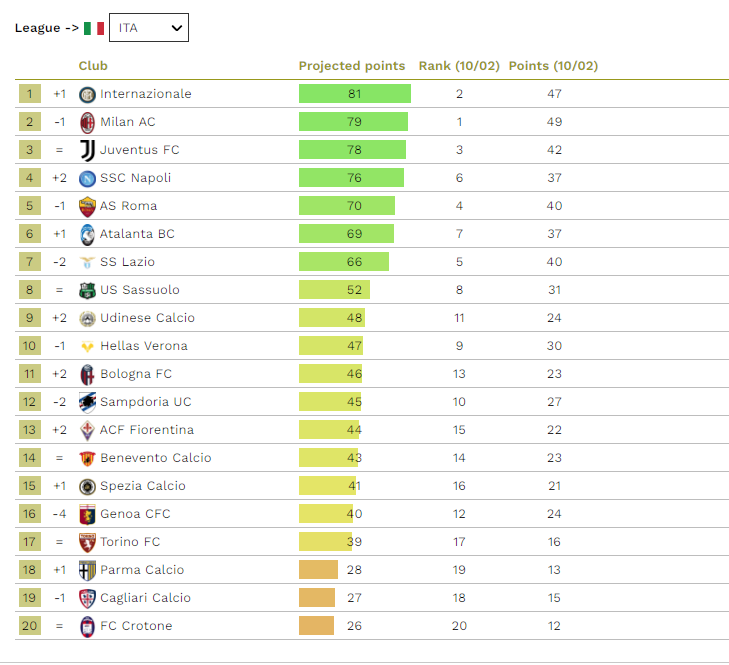The image size is (729, 665).
Task: Select the Atalanta BC logo
Action: (87, 234)
